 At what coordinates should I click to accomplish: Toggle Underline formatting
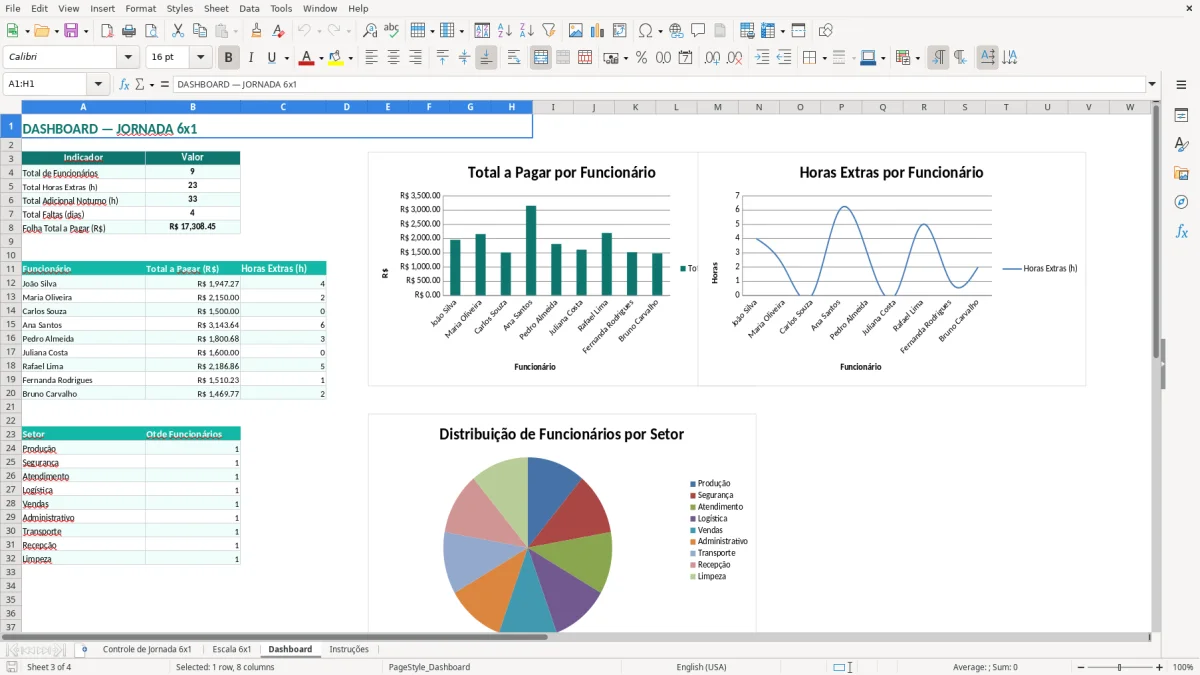[272, 58]
